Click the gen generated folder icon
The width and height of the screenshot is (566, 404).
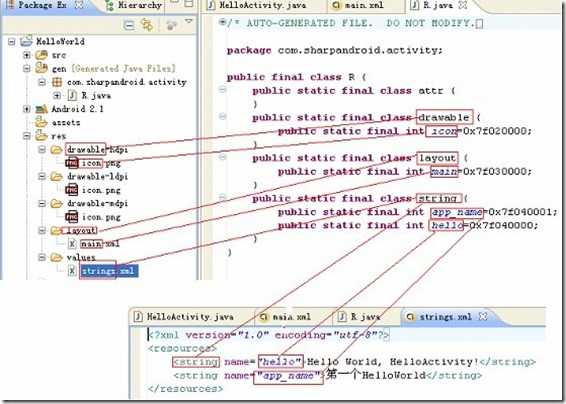[x=42, y=68]
